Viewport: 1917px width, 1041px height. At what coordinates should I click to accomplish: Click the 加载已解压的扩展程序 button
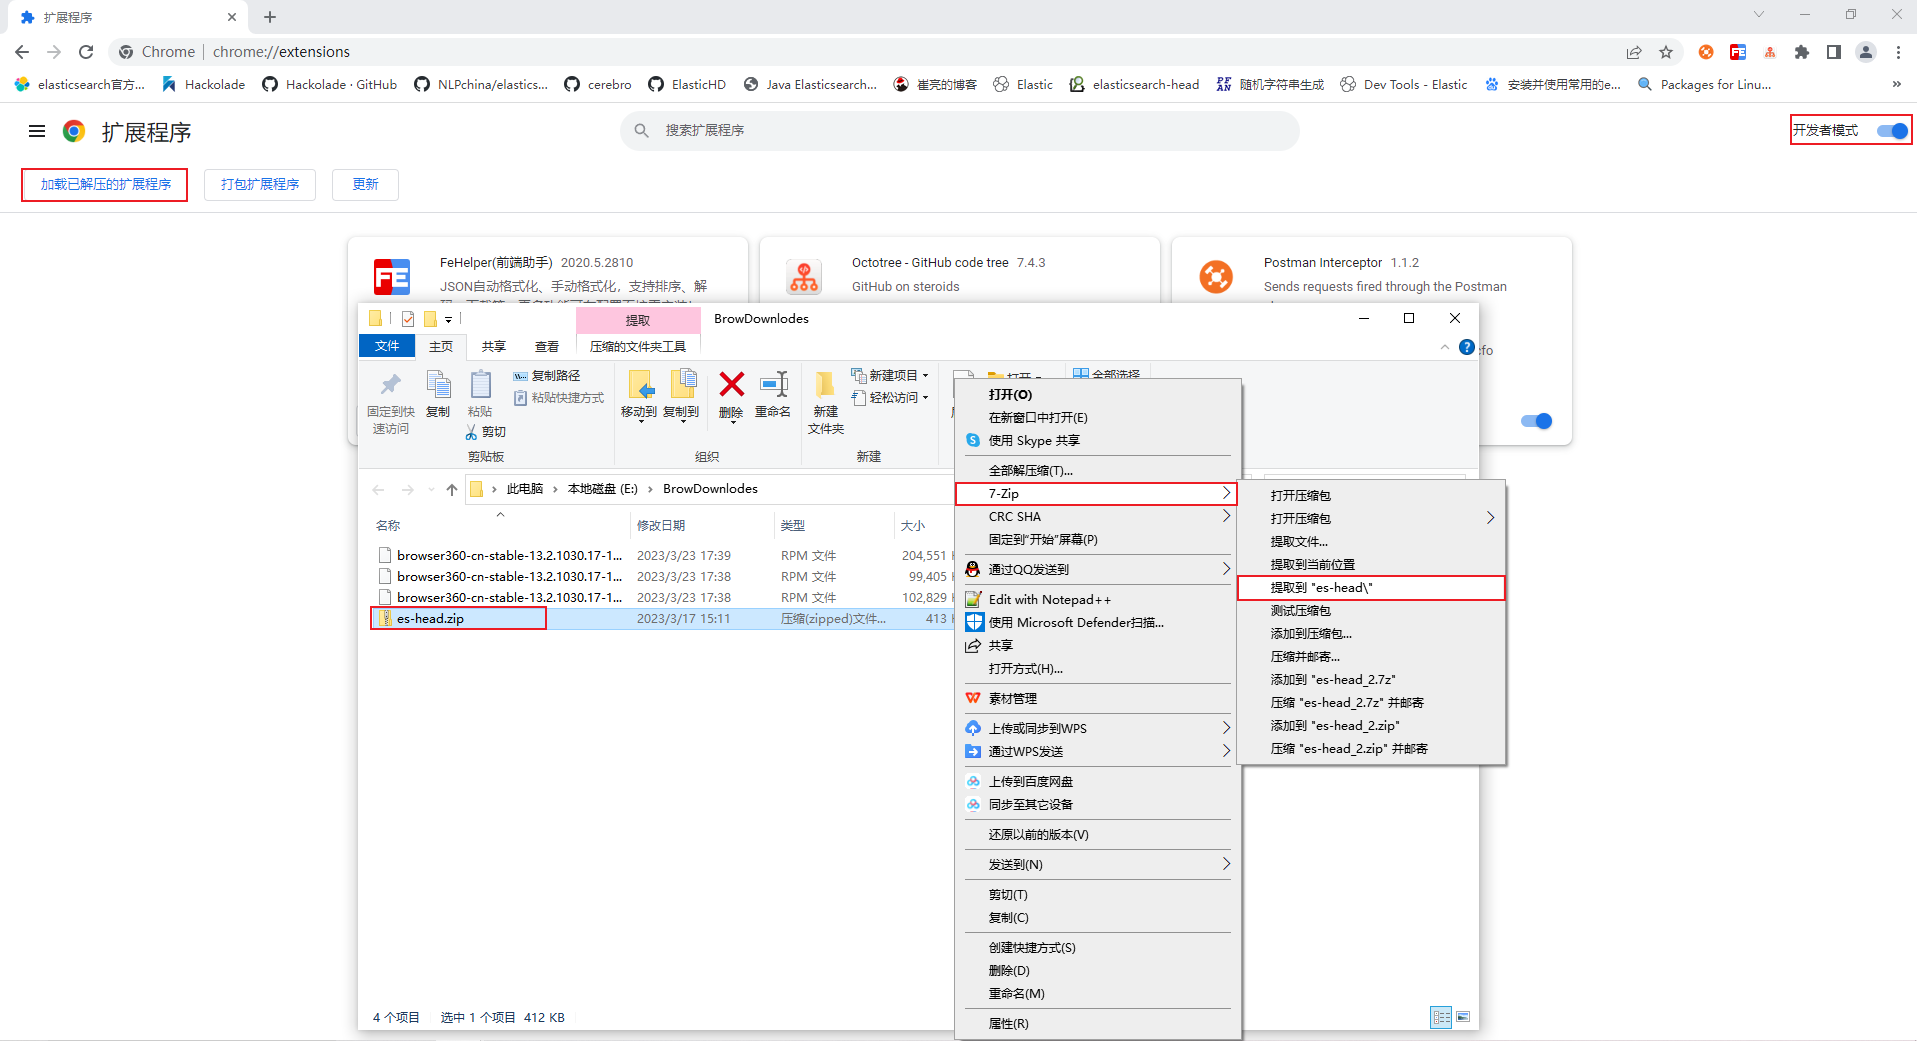104,184
